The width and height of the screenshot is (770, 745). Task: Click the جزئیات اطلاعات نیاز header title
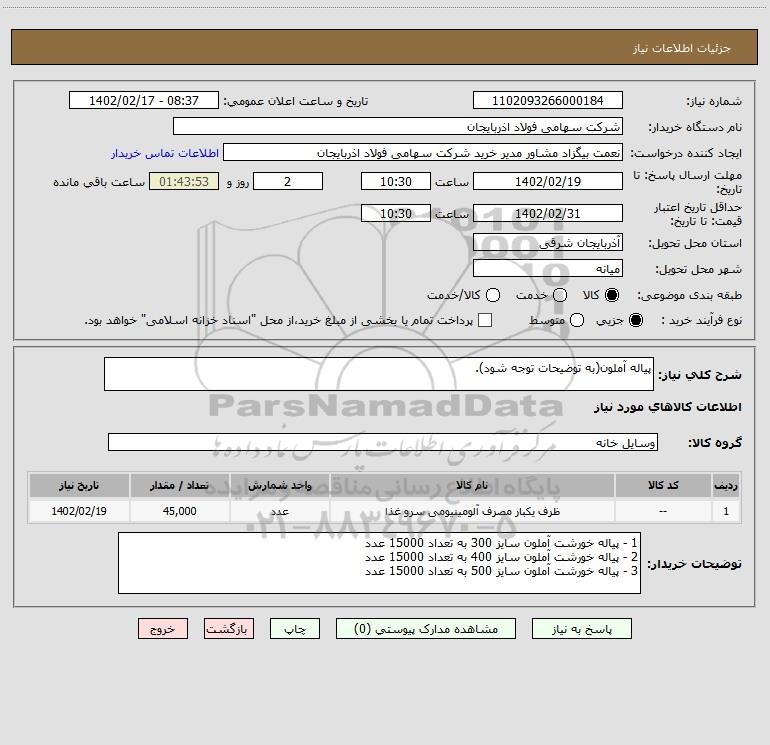coord(682,48)
